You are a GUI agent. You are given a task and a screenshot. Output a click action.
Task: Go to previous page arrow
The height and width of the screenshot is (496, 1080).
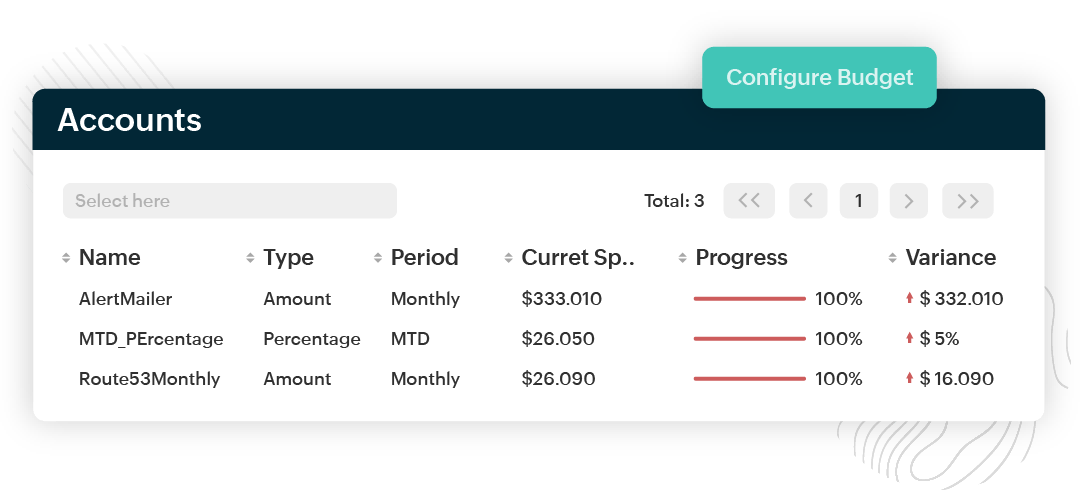[x=808, y=201]
